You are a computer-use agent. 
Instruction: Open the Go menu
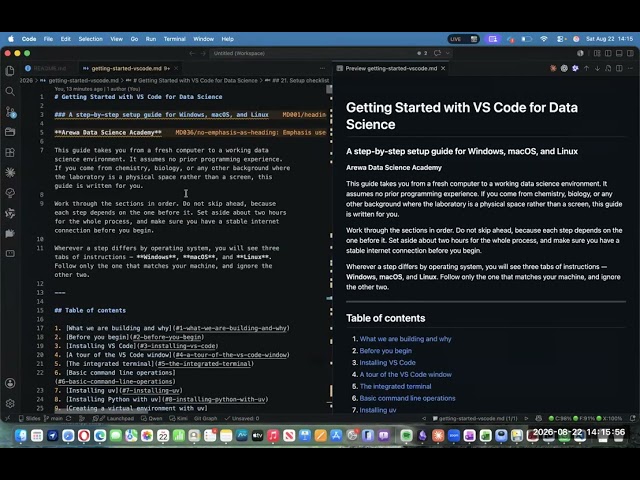134,39
